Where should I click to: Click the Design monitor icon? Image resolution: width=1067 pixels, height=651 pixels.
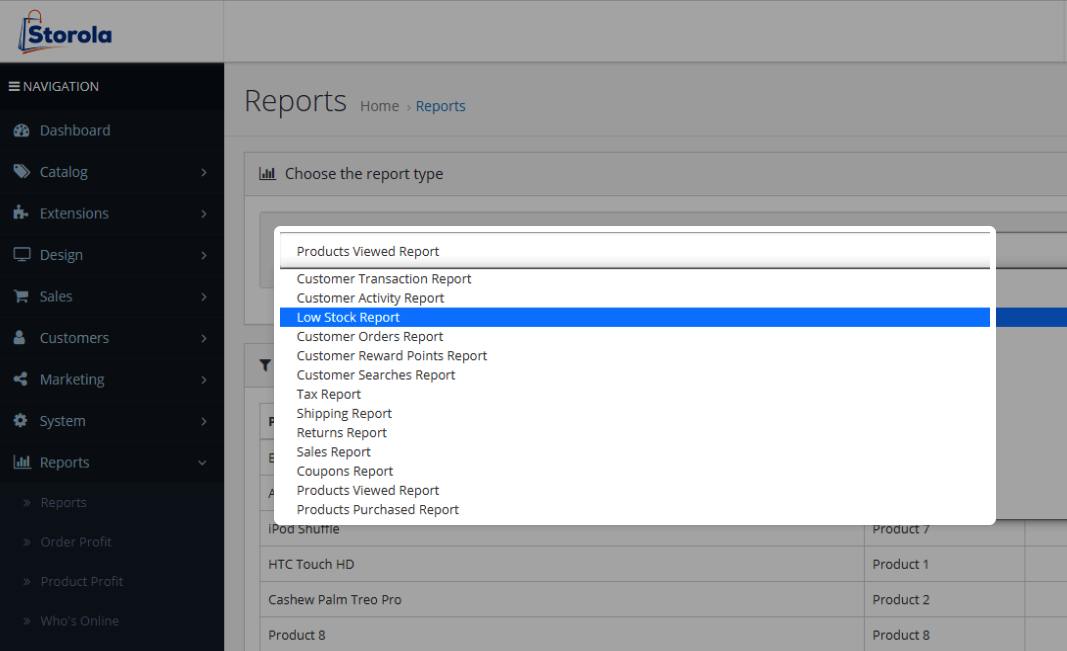(21, 255)
